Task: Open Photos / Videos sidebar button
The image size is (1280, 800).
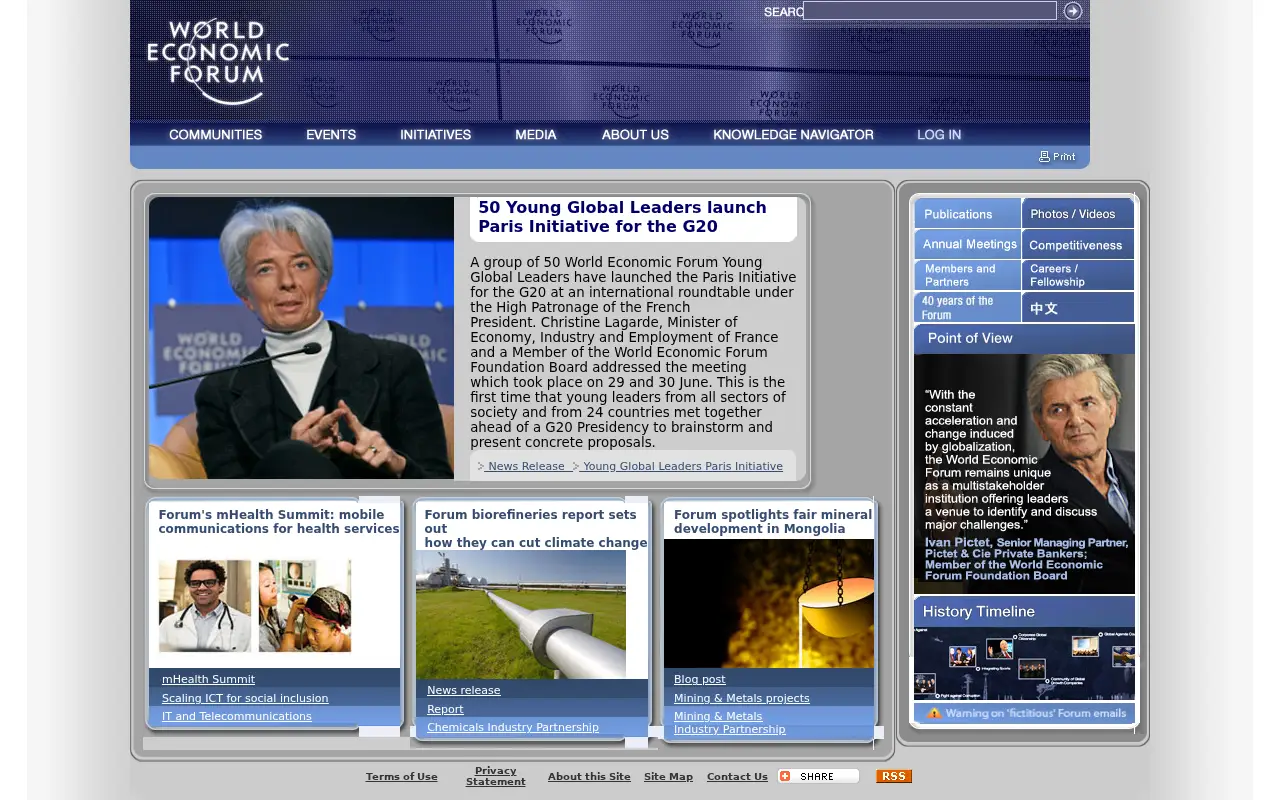Action: [x=1078, y=213]
